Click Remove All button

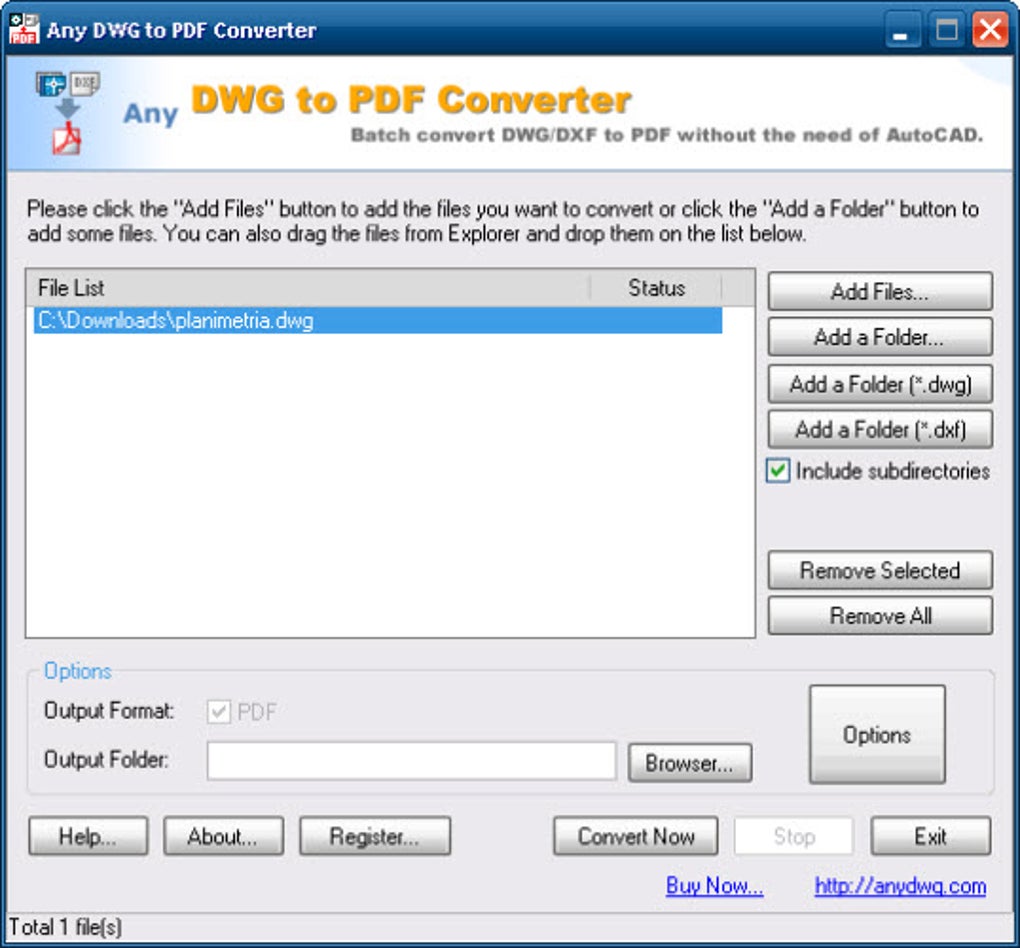(x=880, y=616)
